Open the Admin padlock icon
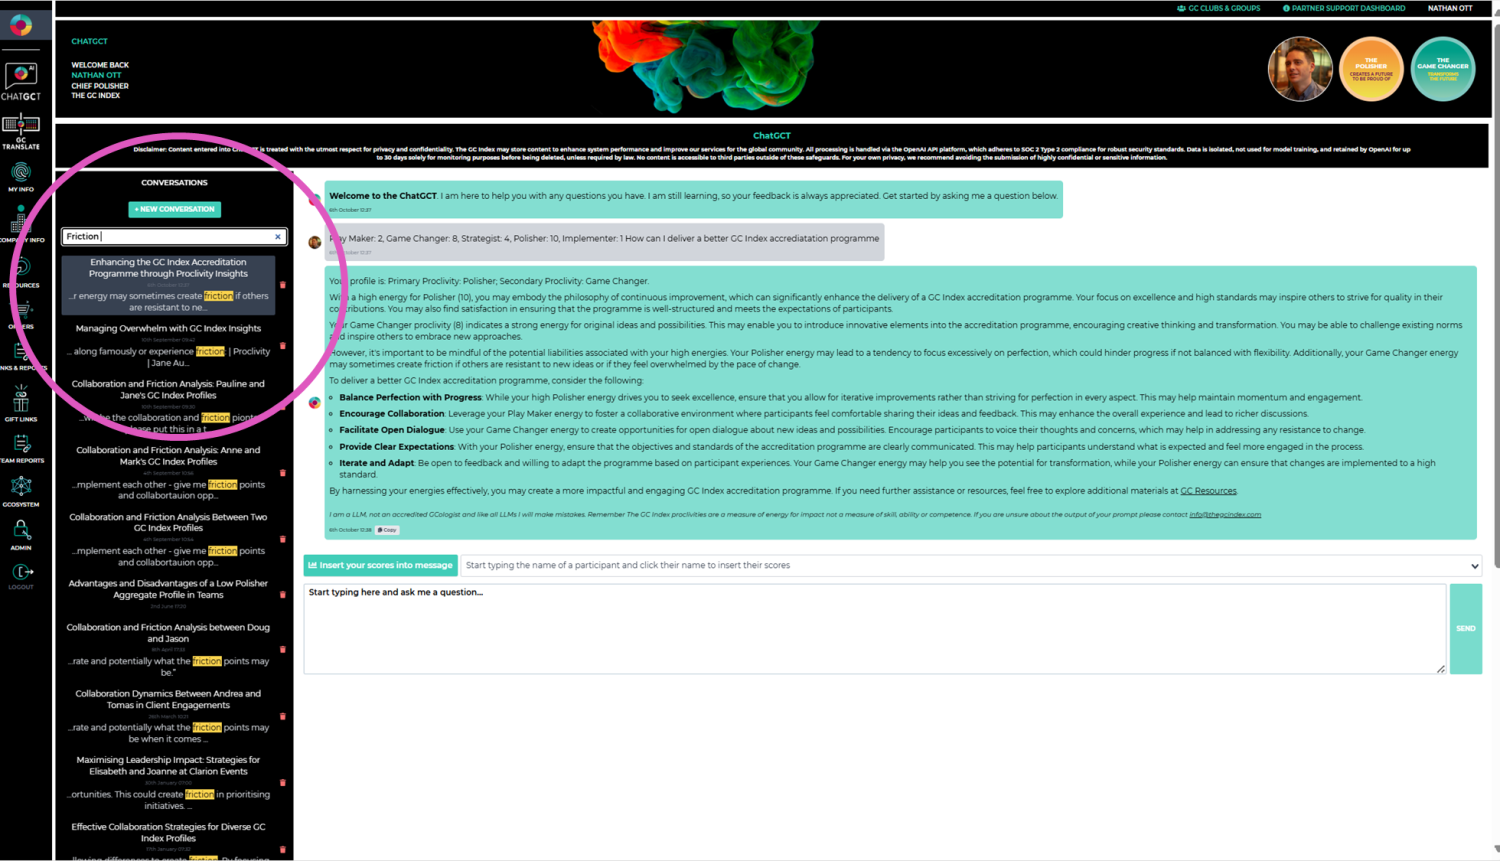The height and width of the screenshot is (861, 1500). pos(21,533)
